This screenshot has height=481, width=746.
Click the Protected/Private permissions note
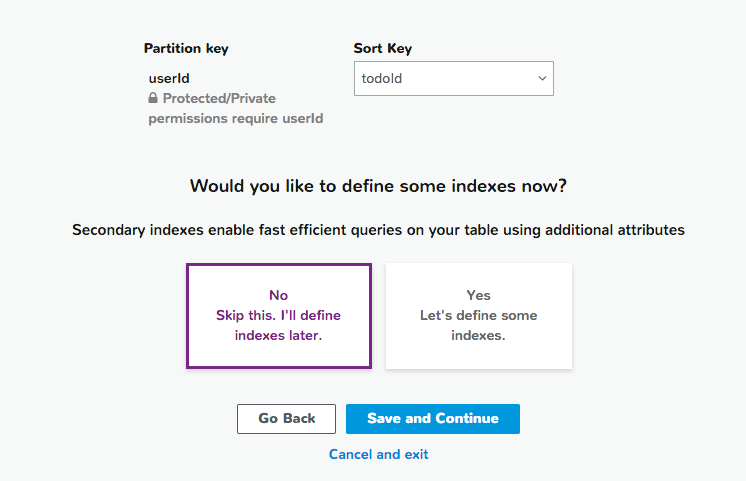coord(219,99)
